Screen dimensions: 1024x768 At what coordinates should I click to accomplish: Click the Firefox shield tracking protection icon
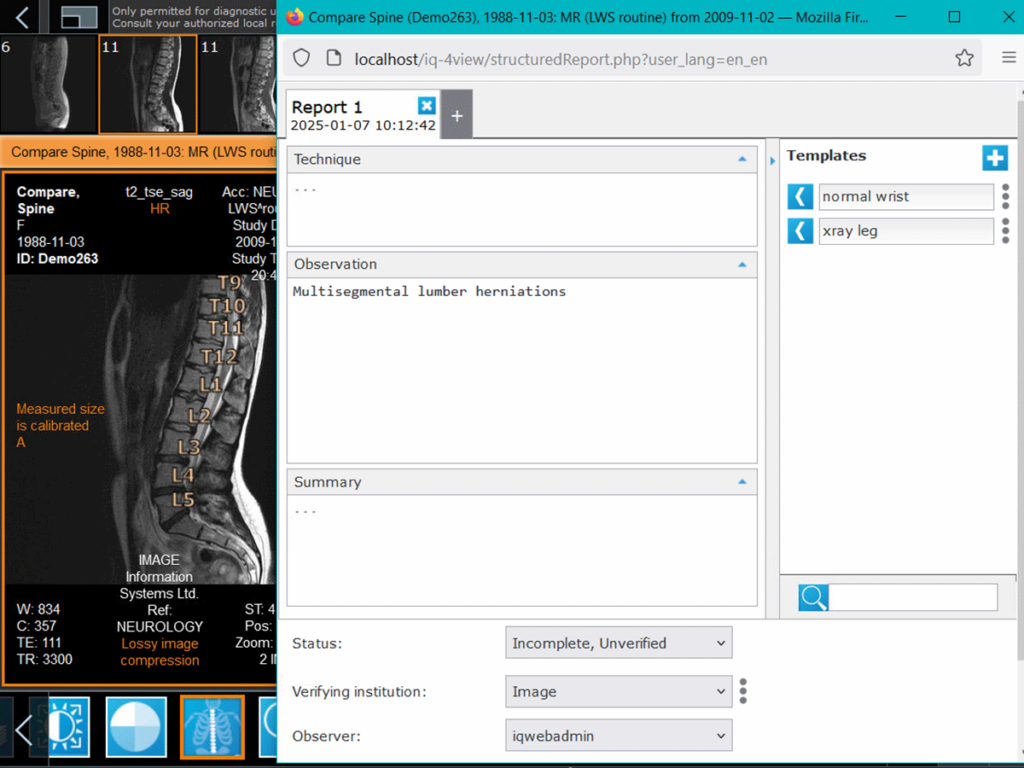click(x=301, y=58)
